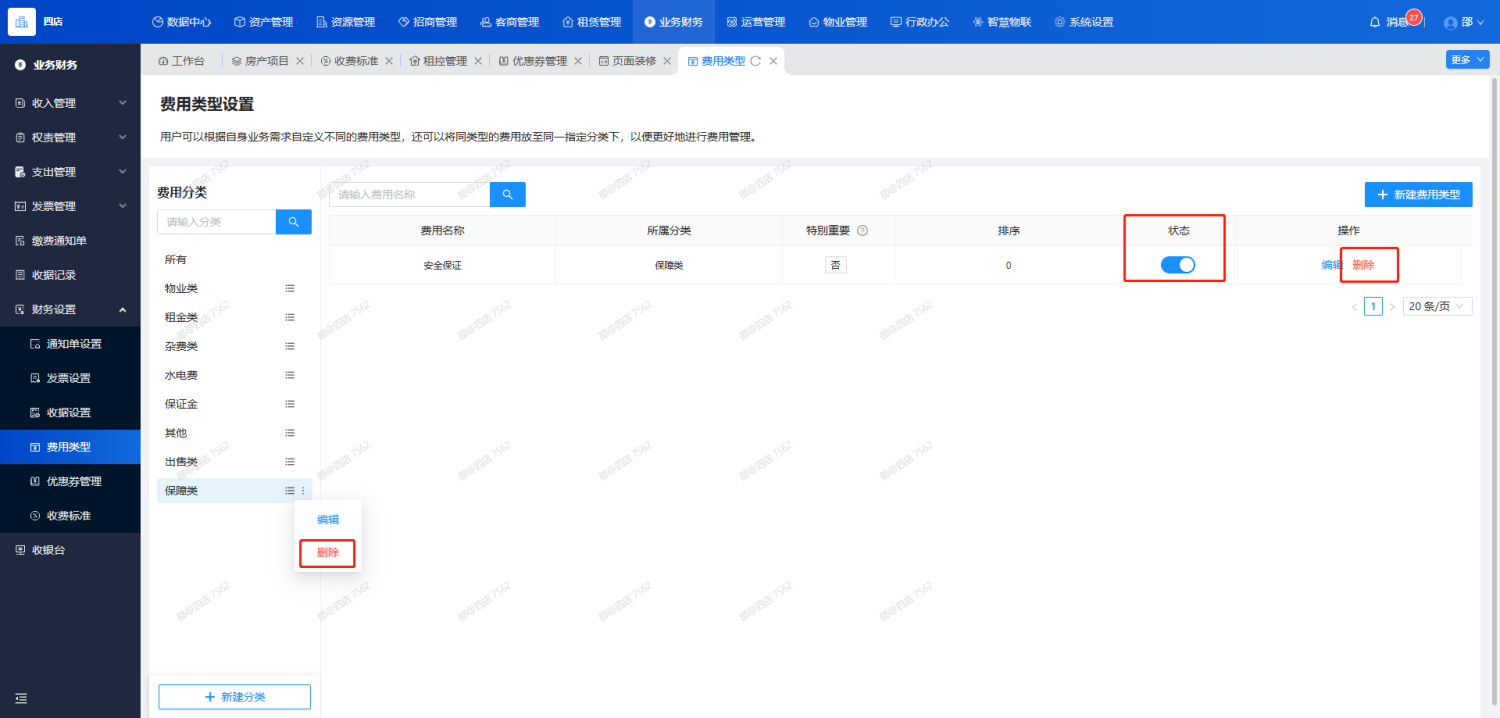Image resolution: width=1500 pixels, height=718 pixels.
Task: Select 编辑 in the 保障类 popup menu
Action: coord(328,519)
